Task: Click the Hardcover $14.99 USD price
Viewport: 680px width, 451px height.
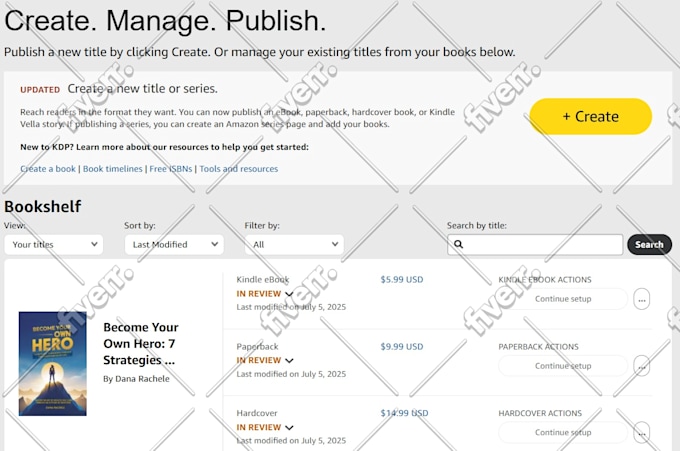Action: [x=404, y=413]
